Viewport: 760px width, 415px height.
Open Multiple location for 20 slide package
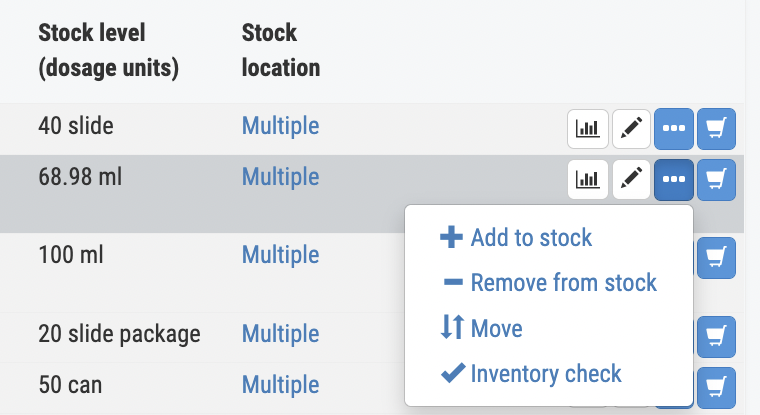[x=280, y=333]
